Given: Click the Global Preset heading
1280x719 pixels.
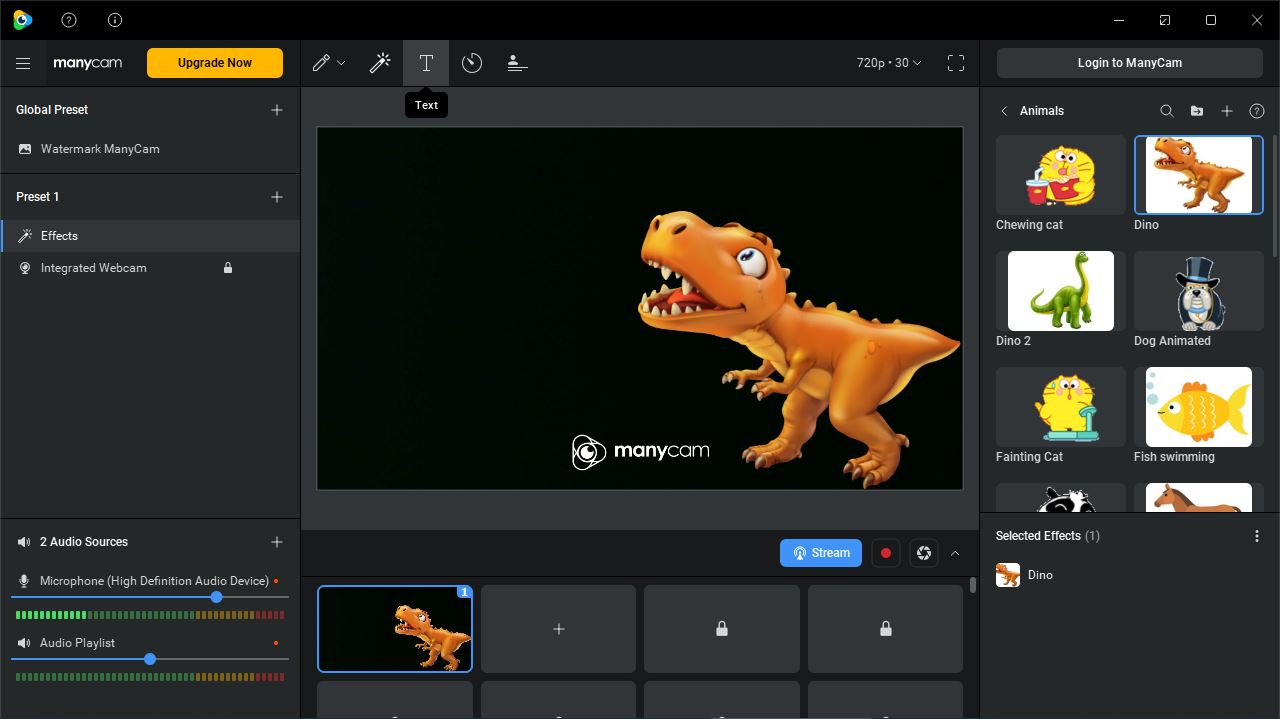Looking at the screenshot, I should (52, 110).
